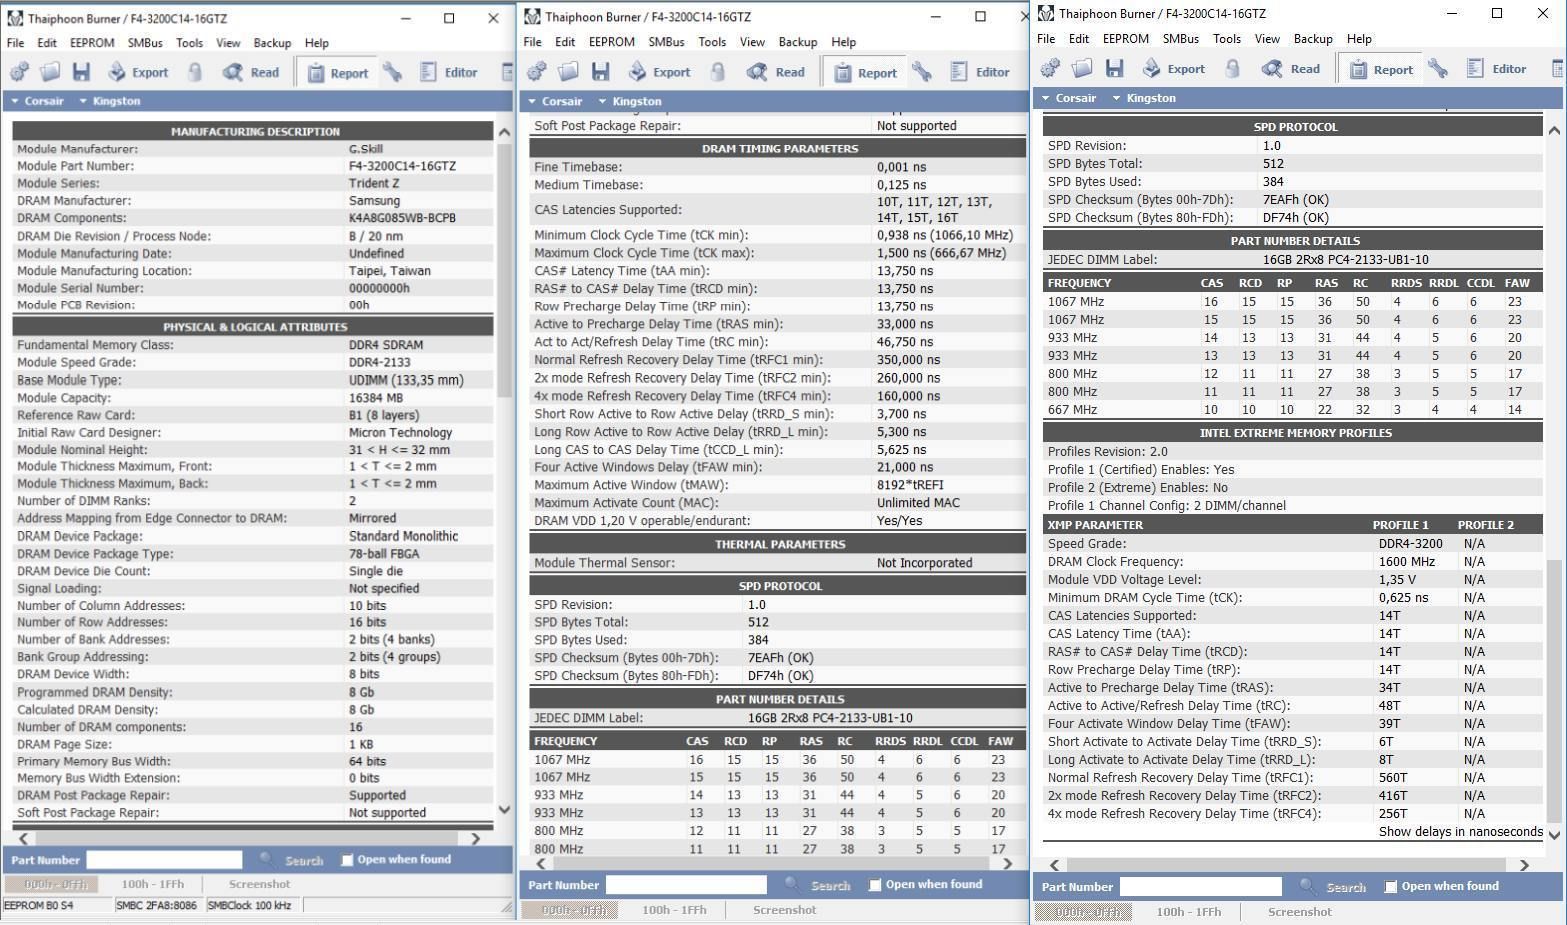Click Part Number input field in right window
This screenshot has height=925, width=1567.
(x=1201, y=887)
